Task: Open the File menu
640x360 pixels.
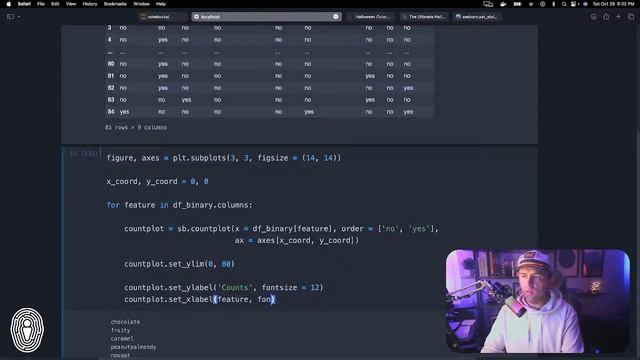Action: [x=41, y=4]
